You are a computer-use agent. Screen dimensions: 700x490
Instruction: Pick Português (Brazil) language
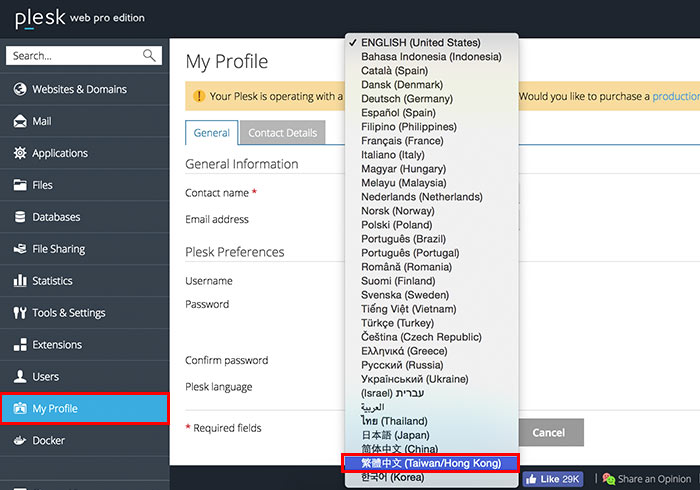tap(431, 239)
